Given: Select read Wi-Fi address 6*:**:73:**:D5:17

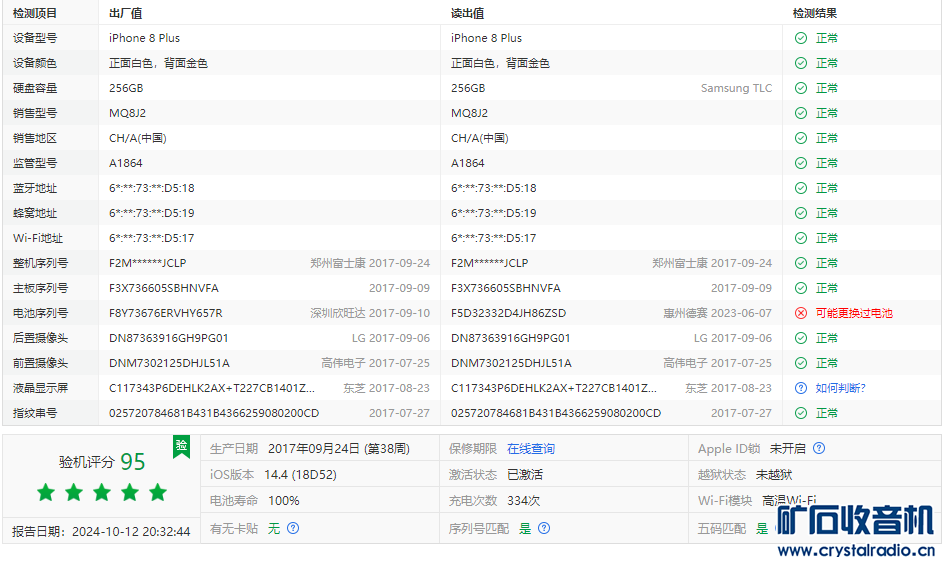Looking at the screenshot, I should click(493, 238).
